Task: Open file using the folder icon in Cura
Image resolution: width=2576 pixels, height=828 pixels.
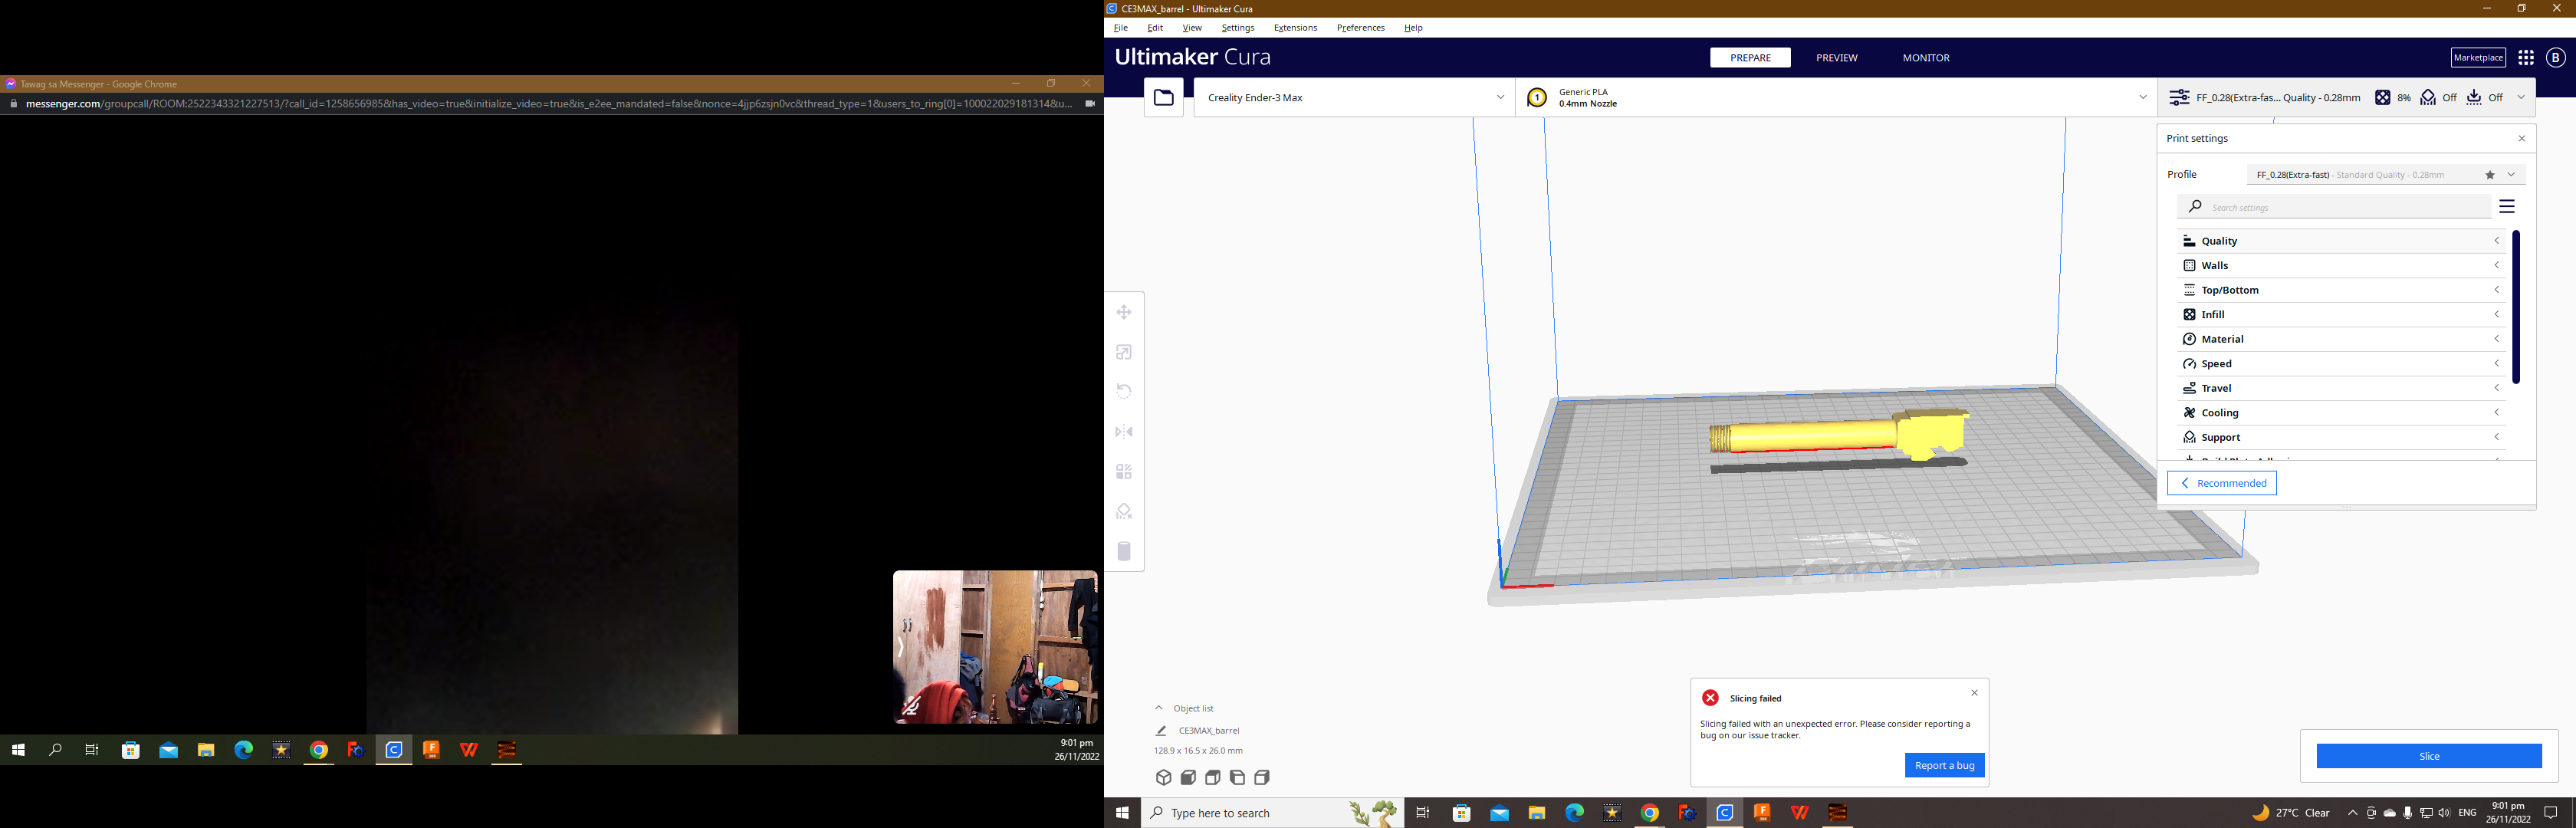Action: [1164, 98]
